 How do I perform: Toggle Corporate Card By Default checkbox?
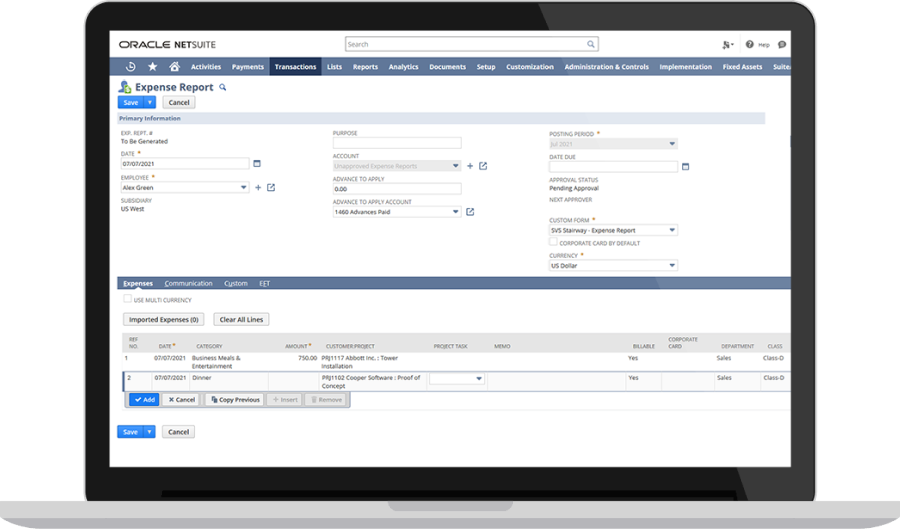[553, 242]
